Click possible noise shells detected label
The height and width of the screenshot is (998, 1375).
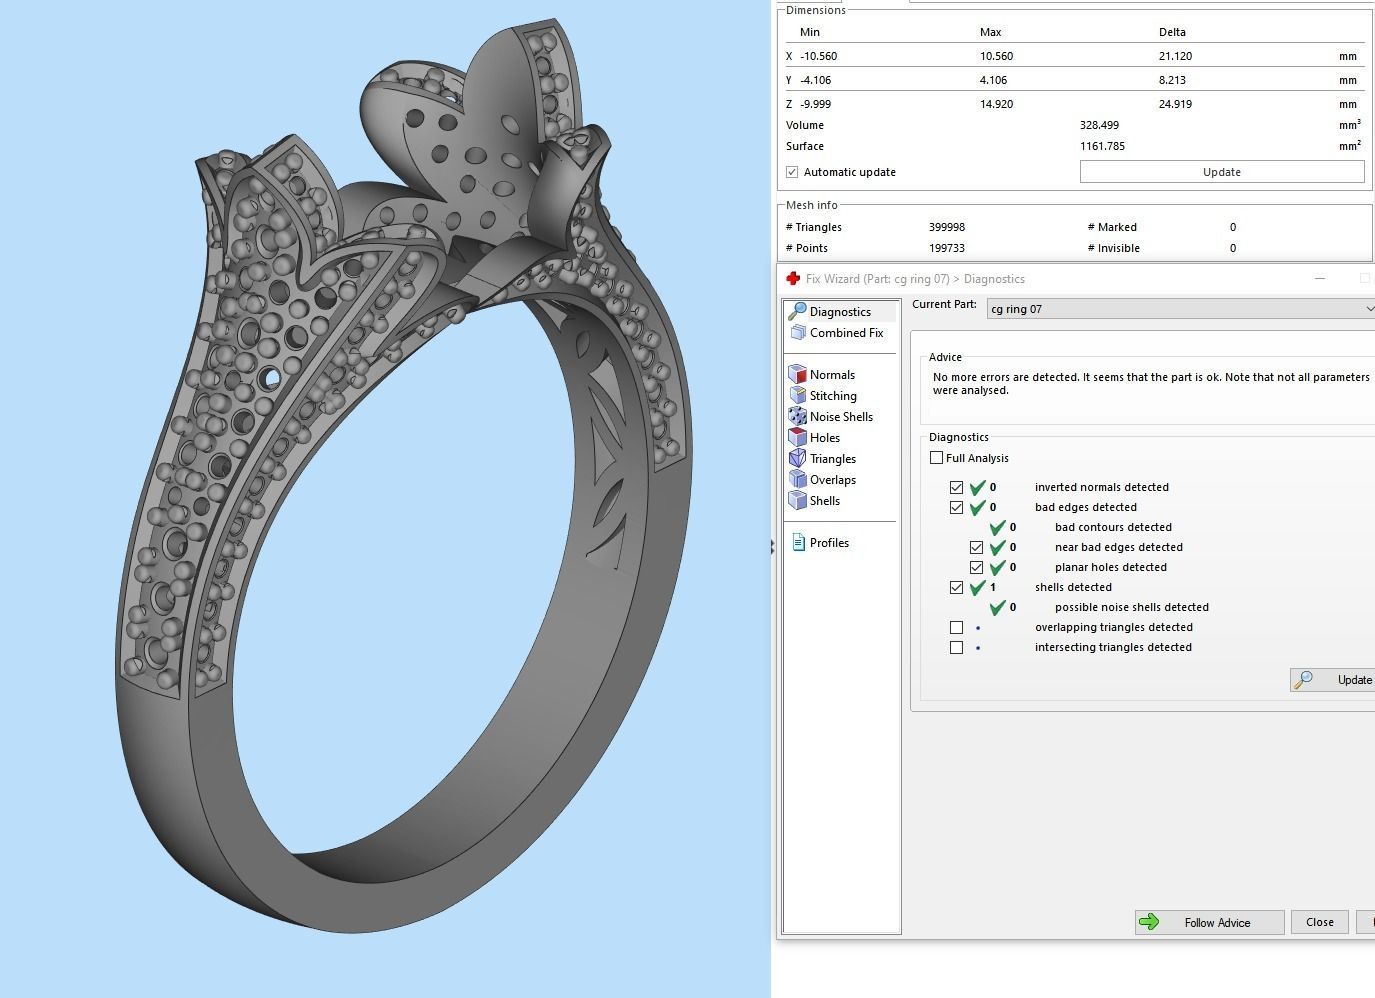[1132, 607]
